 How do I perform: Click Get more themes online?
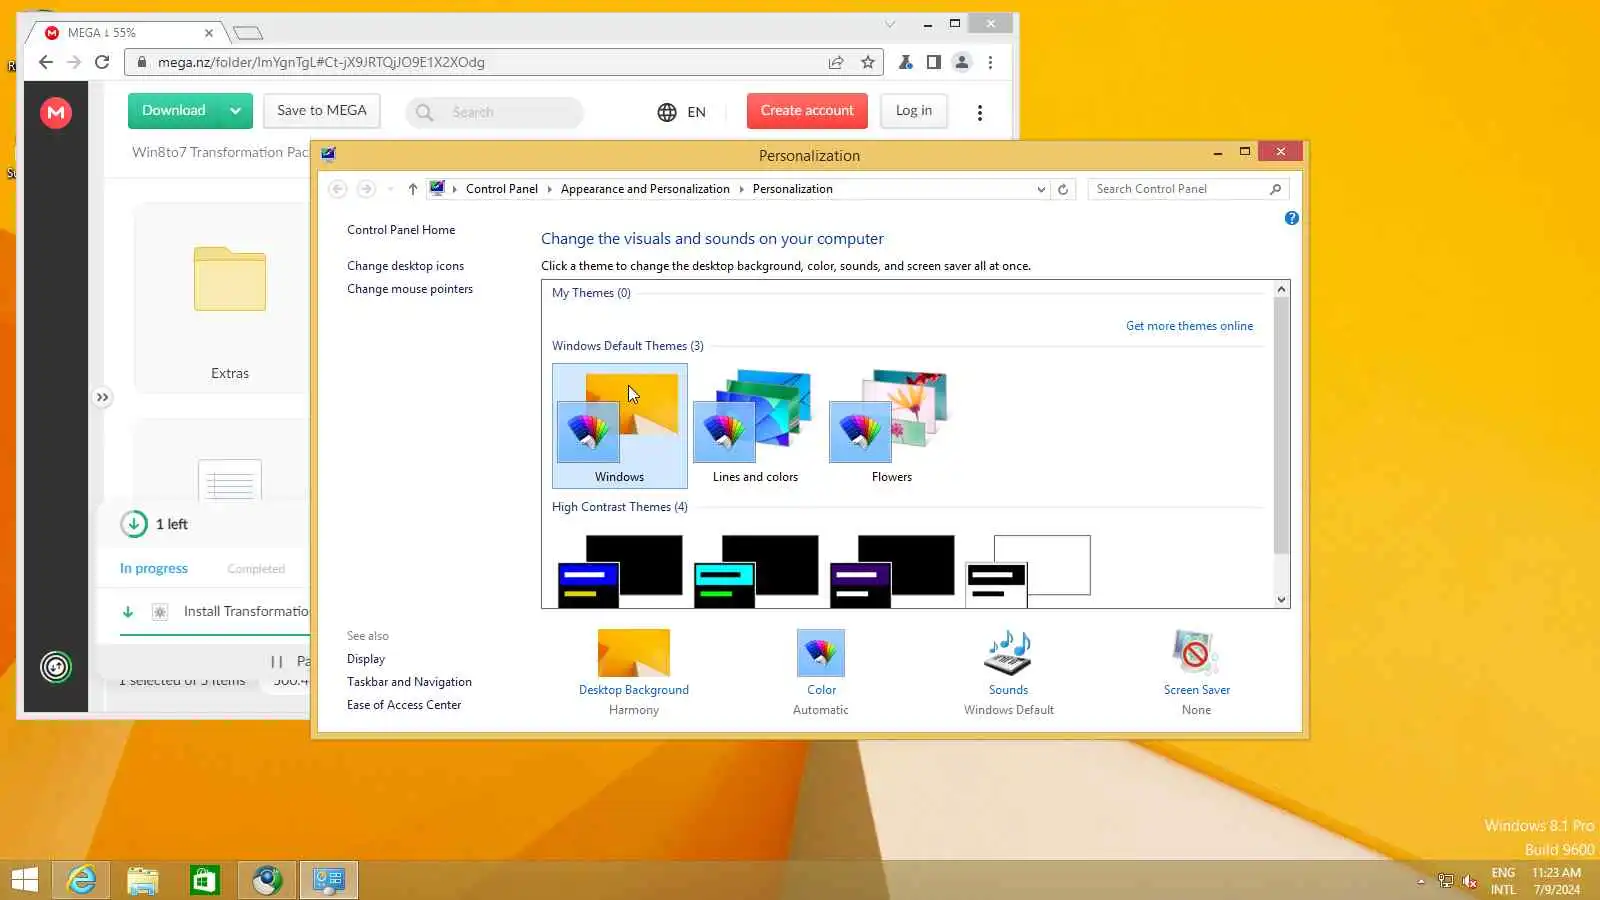tap(1189, 326)
